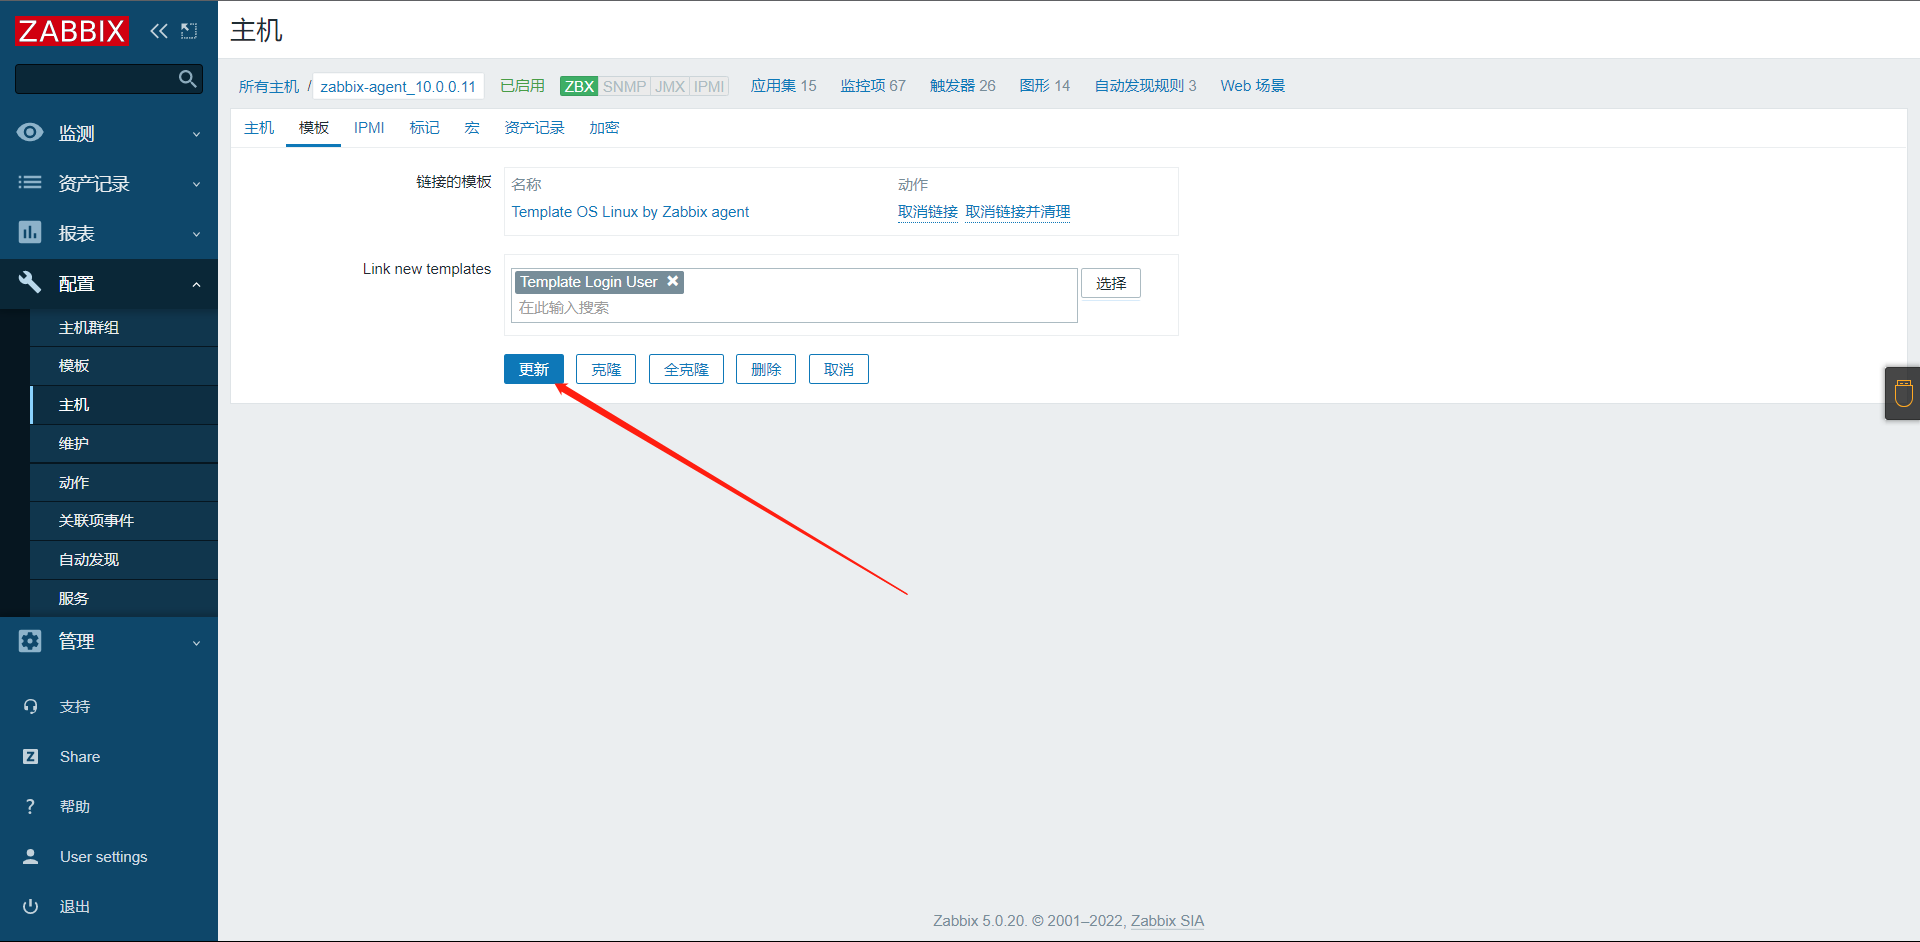
Task: Switch to the 模板 tab
Action: (314, 128)
